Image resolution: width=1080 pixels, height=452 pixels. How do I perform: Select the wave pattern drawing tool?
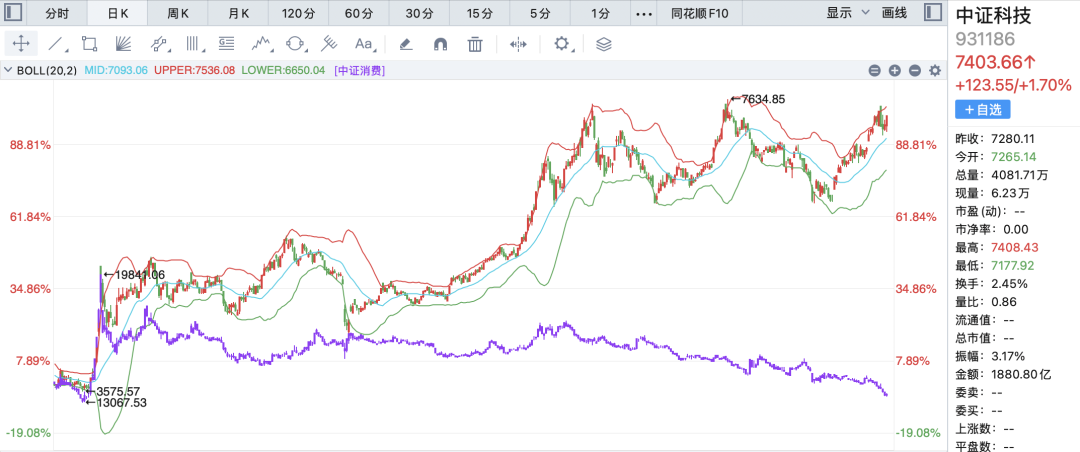[x=260, y=44]
